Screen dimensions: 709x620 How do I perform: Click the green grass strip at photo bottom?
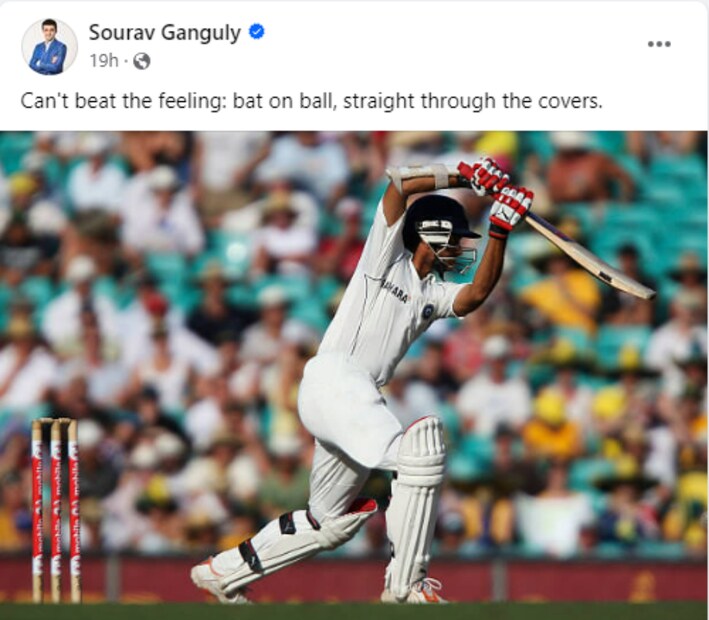(x=354, y=611)
